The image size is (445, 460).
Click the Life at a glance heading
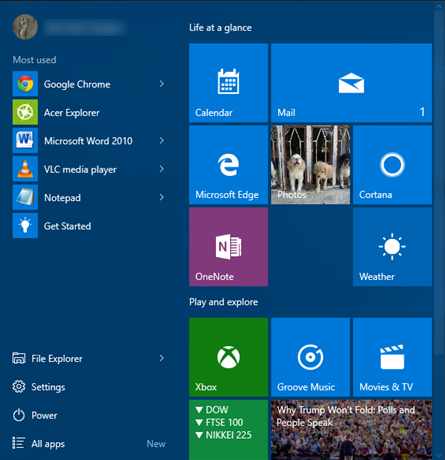pos(220,28)
